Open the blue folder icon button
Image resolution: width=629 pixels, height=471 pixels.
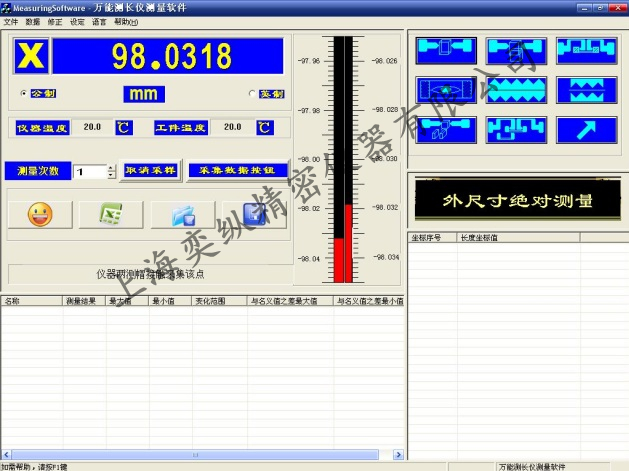[183, 213]
